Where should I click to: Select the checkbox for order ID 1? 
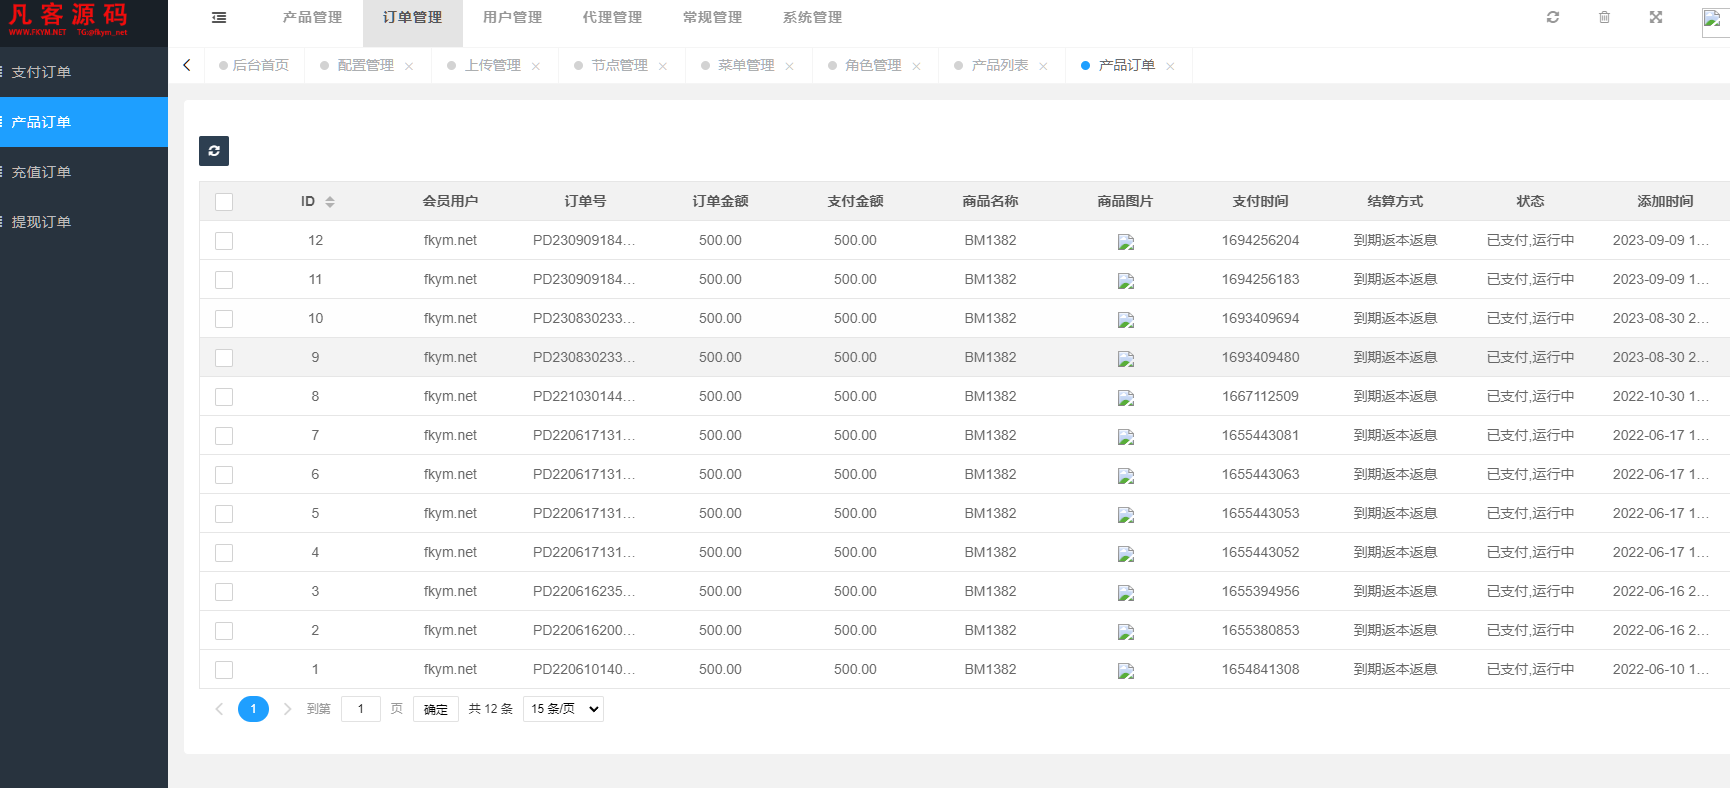[224, 670]
